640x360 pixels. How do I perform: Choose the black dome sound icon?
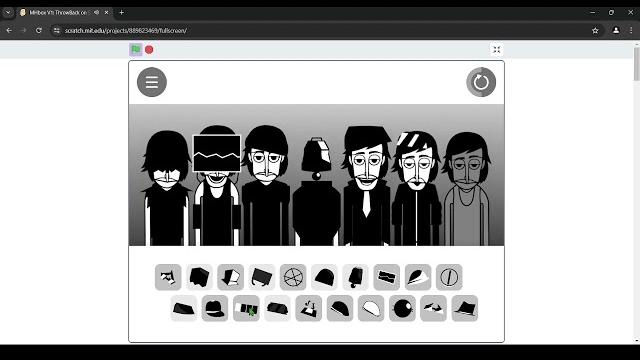tap(324, 277)
